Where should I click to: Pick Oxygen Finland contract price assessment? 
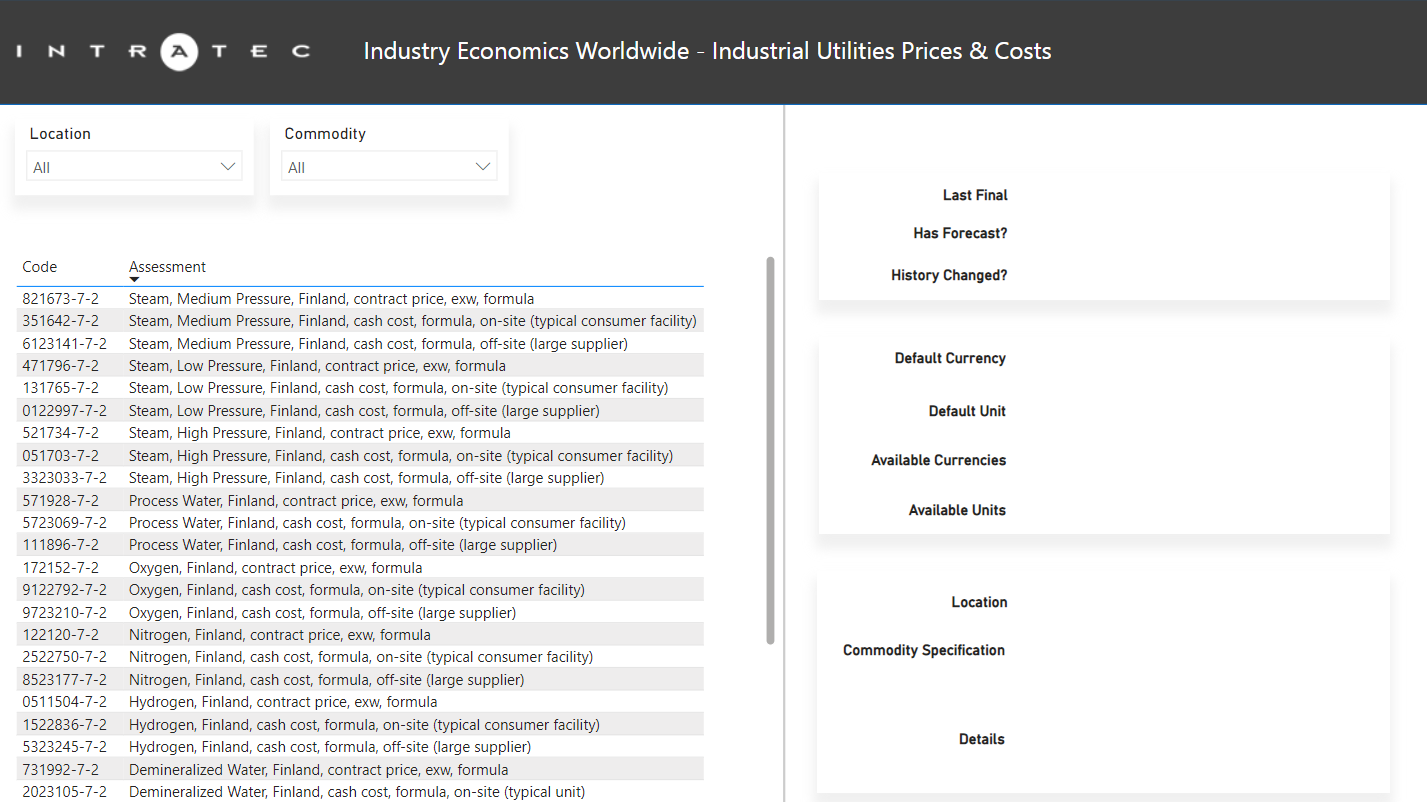275,568
